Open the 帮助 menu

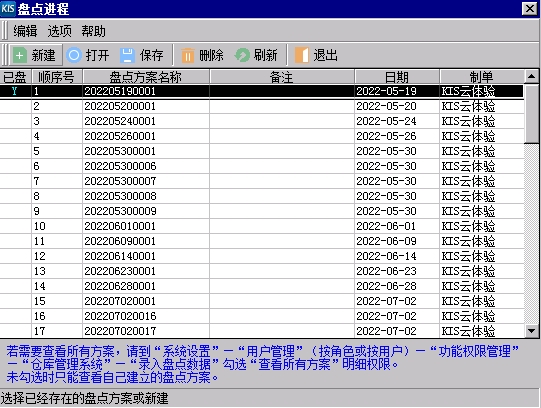[94, 31]
